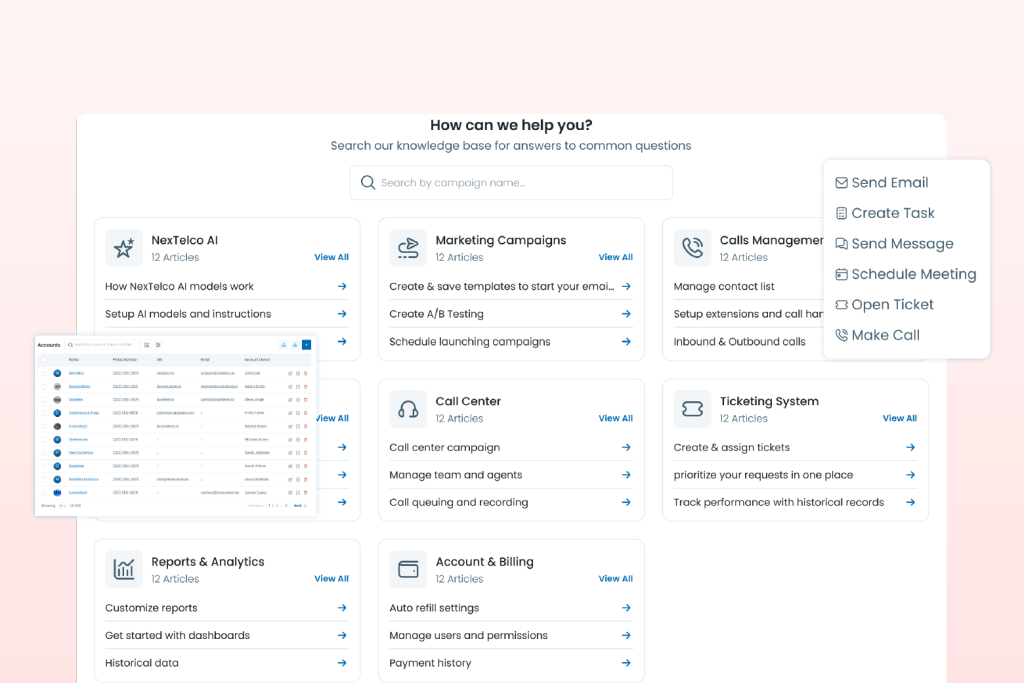Click the Marketing Campaigns category icon
1024x683 pixels.
[x=408, y=248]
